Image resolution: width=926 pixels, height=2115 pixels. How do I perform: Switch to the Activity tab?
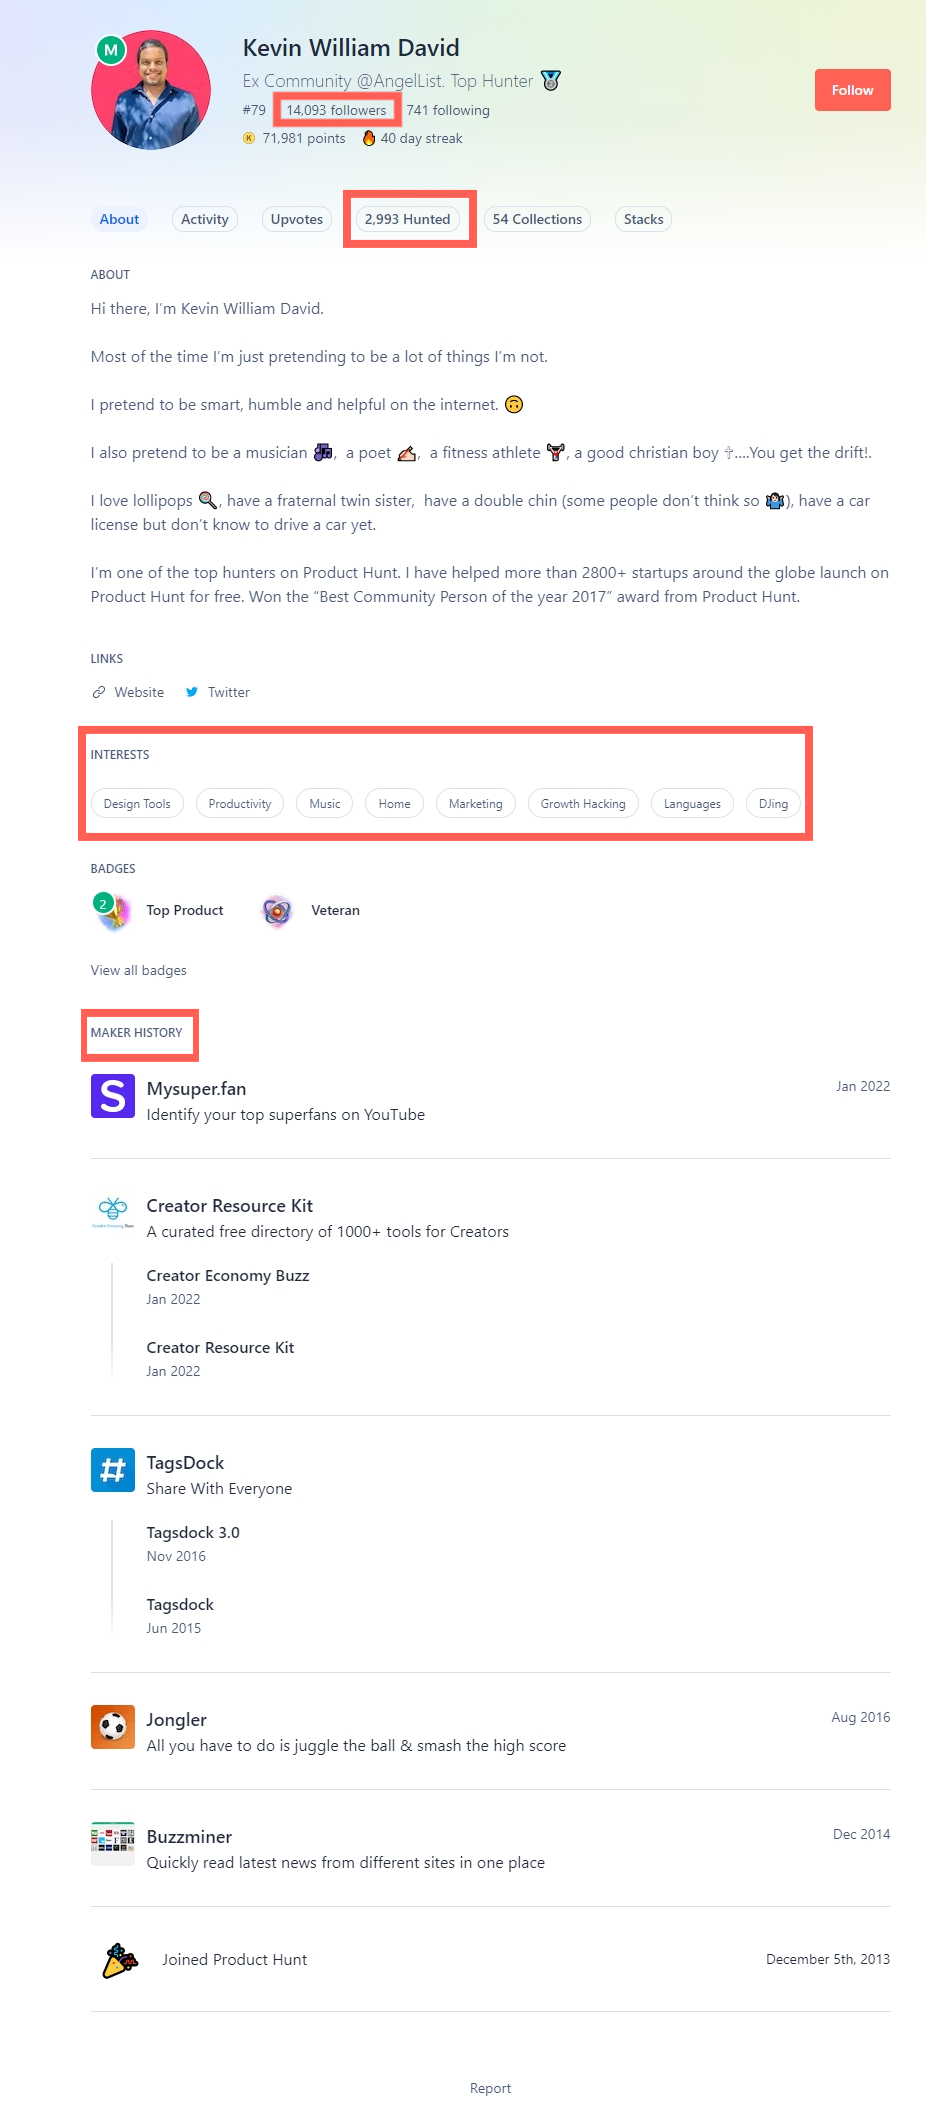[x=205, y=219]
